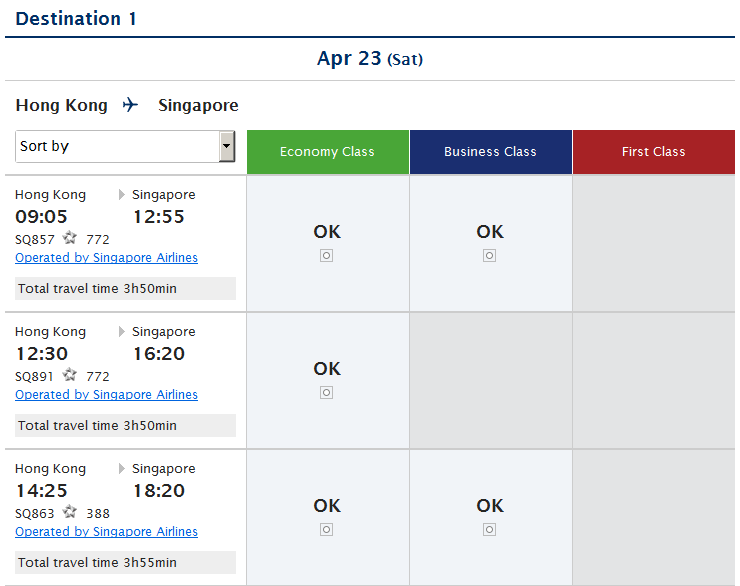740x586 pixels.
Task: Select Business Class for flight SQ863
Action: click(x=489, y=529)
